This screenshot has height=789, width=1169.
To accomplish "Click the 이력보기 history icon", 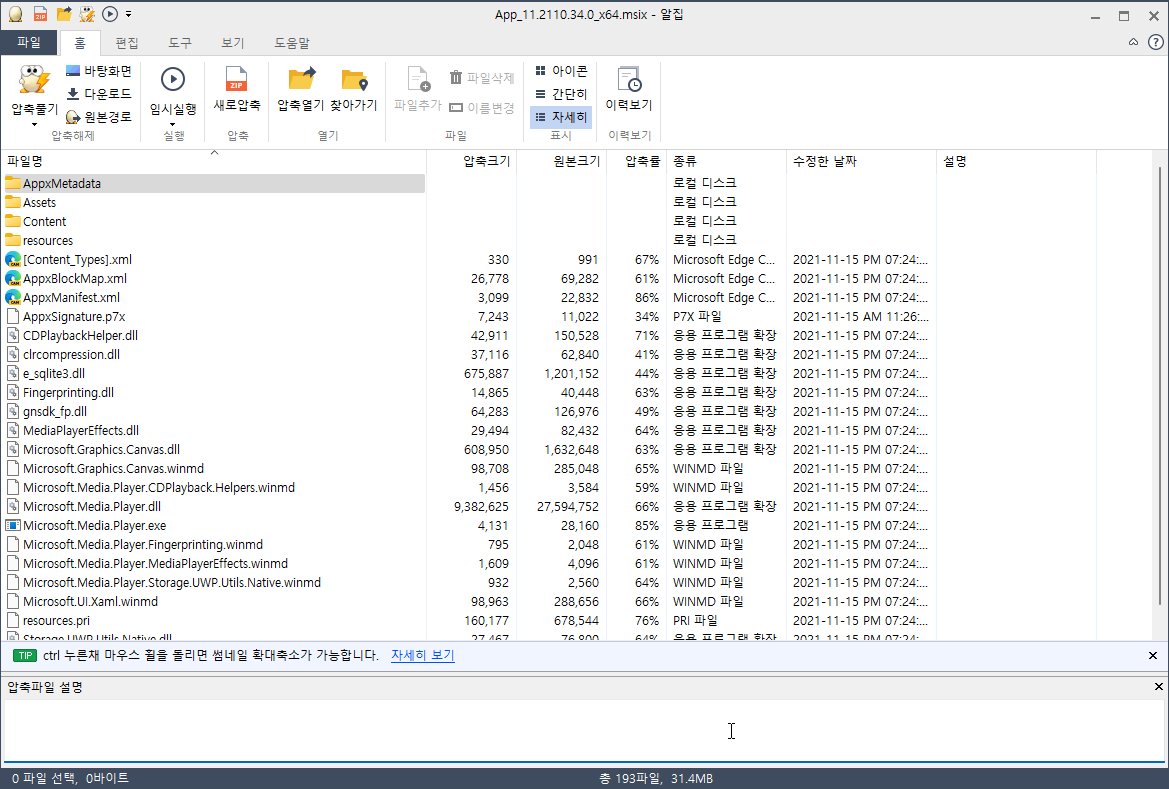I will (629, 79).
